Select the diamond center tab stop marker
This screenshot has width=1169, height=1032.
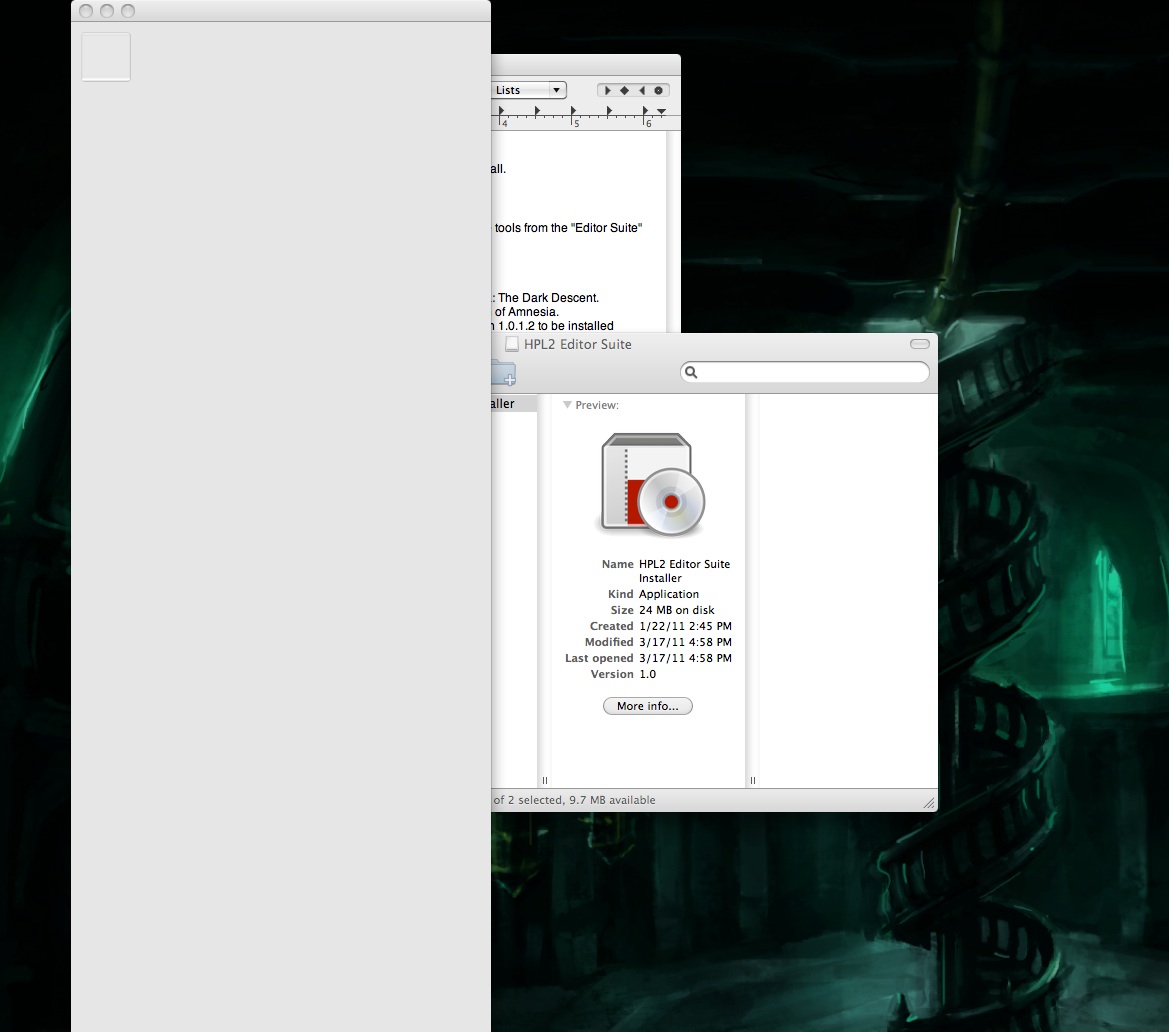click(625, 90)
